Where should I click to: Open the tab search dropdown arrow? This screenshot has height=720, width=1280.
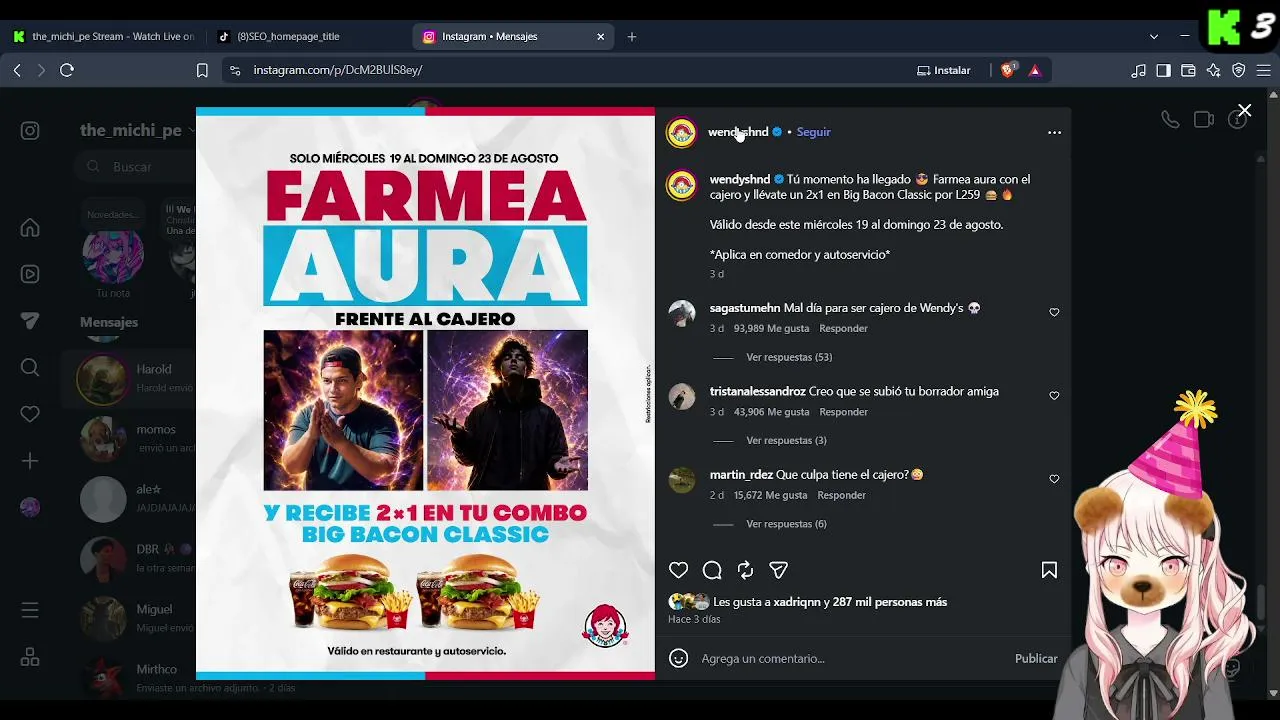pos(1154,36)
